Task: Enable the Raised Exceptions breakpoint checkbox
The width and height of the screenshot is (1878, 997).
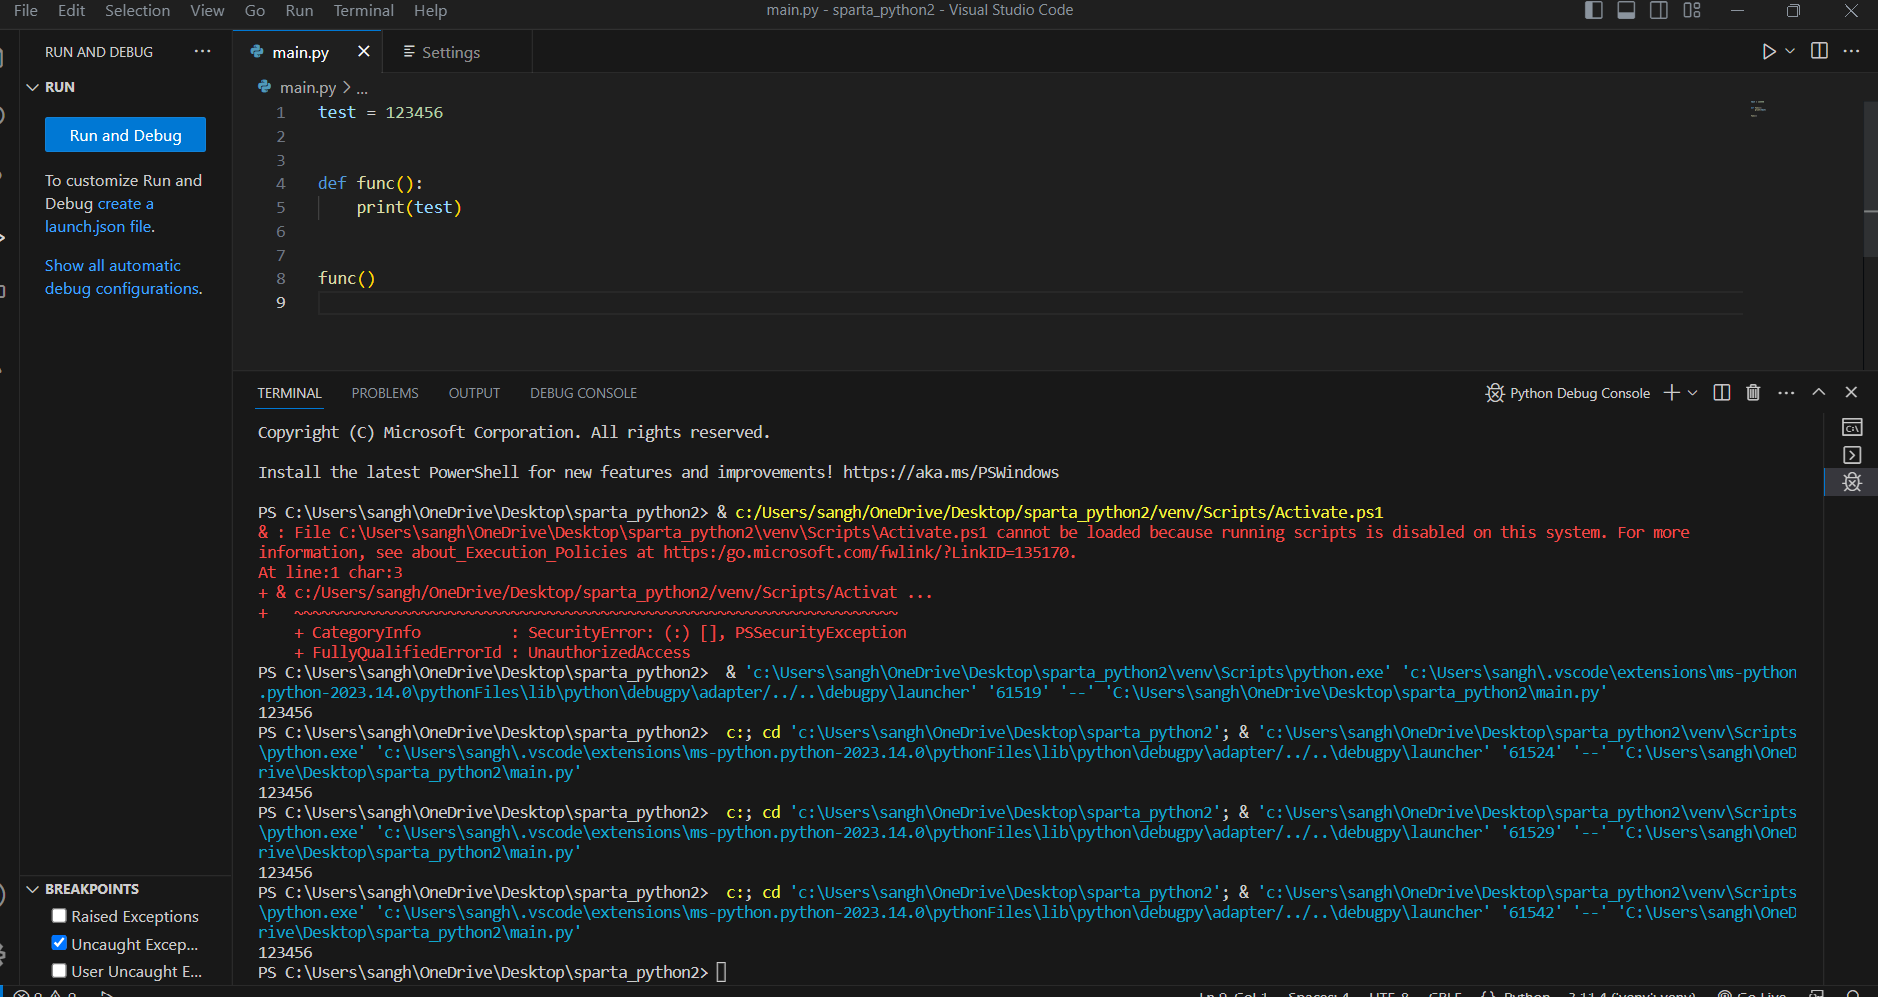Action: coord(59,916)
